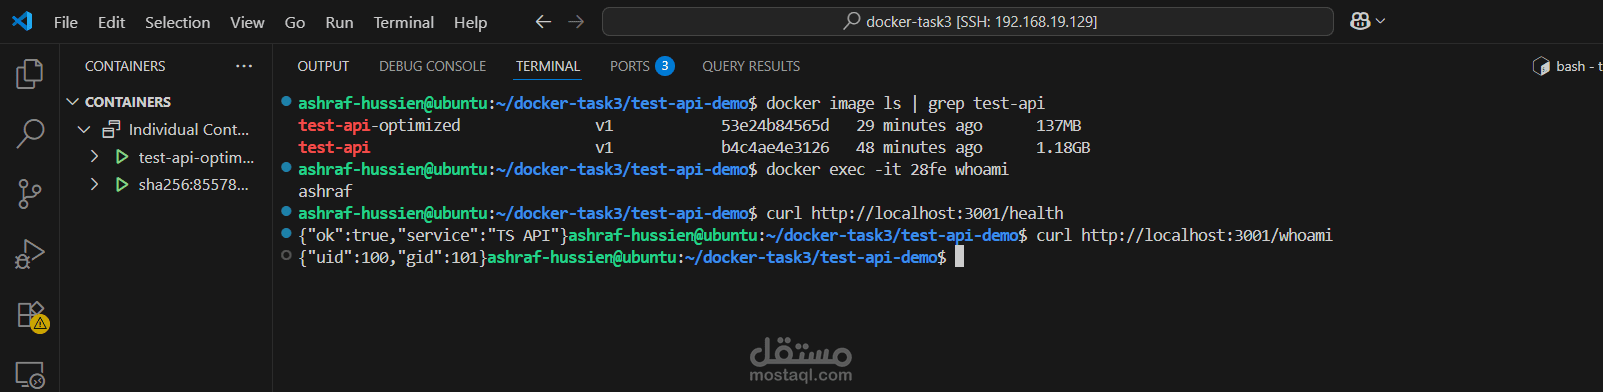1603x392 pixels.
Task: Open the Terminal menu
Action: (x=404, y=22)
